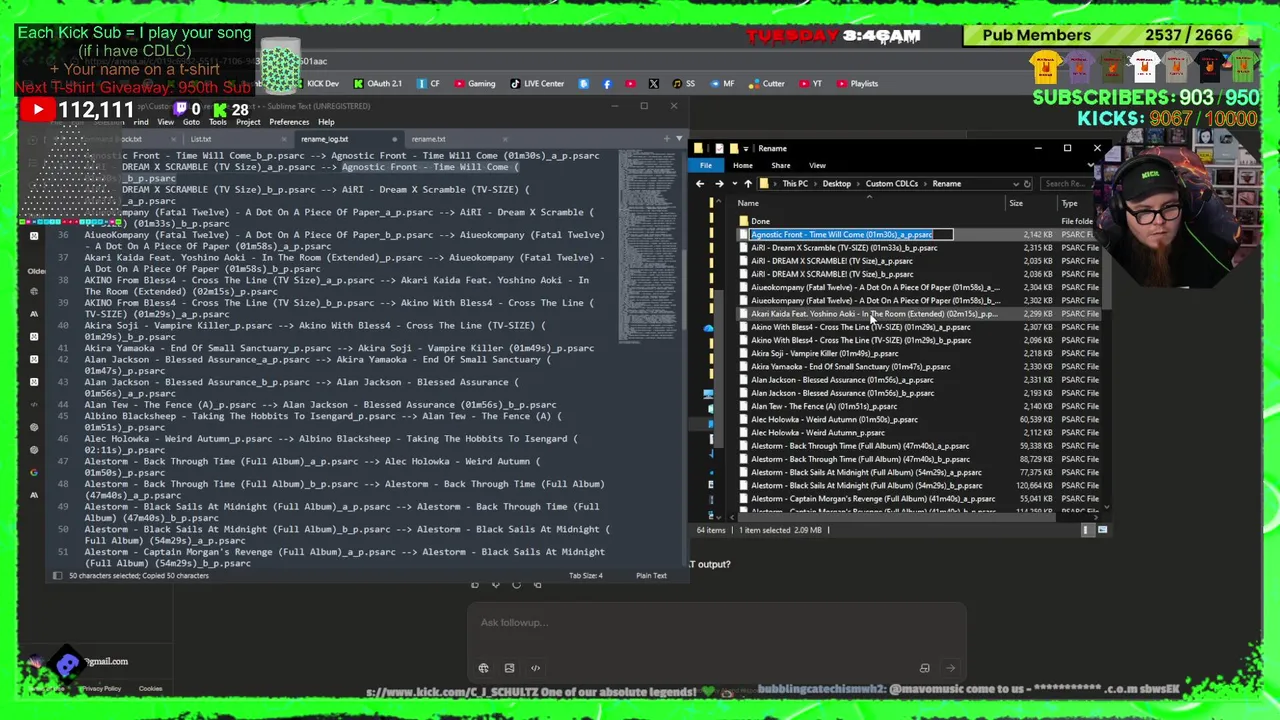Select 'Alestorm - Black Sails At Midnight (54m29s)_b_p.psarc'
Viewport: 1280px width, 720px height.
coord(866,485)
